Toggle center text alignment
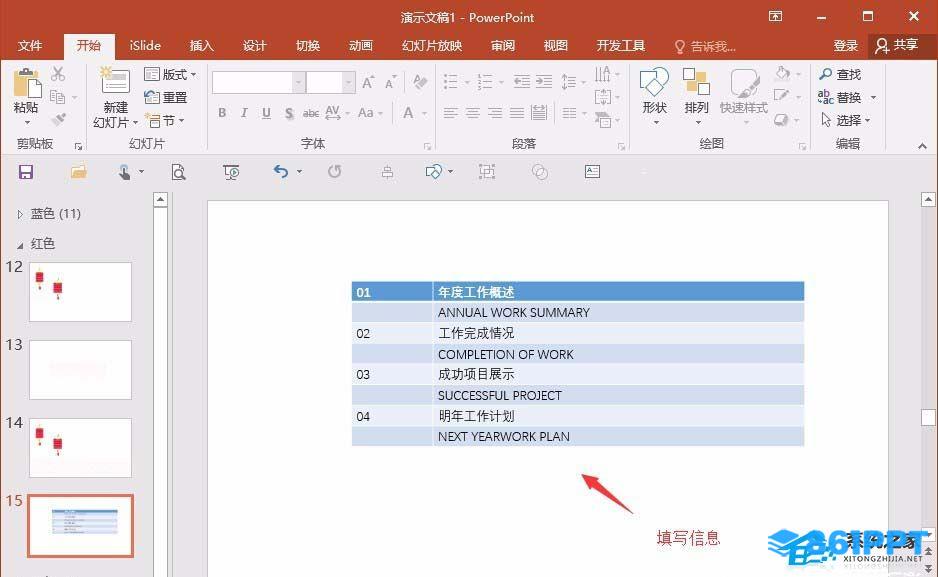The image size is (938, 577). point(473,113)
